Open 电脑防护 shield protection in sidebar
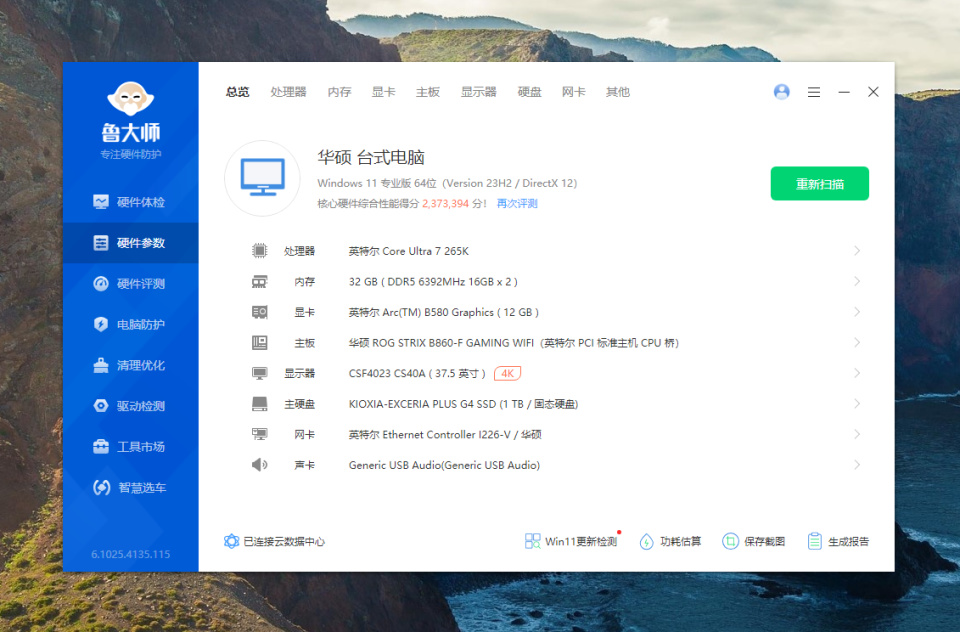Screen dimensions: 960x632 (x=130, y=325)
